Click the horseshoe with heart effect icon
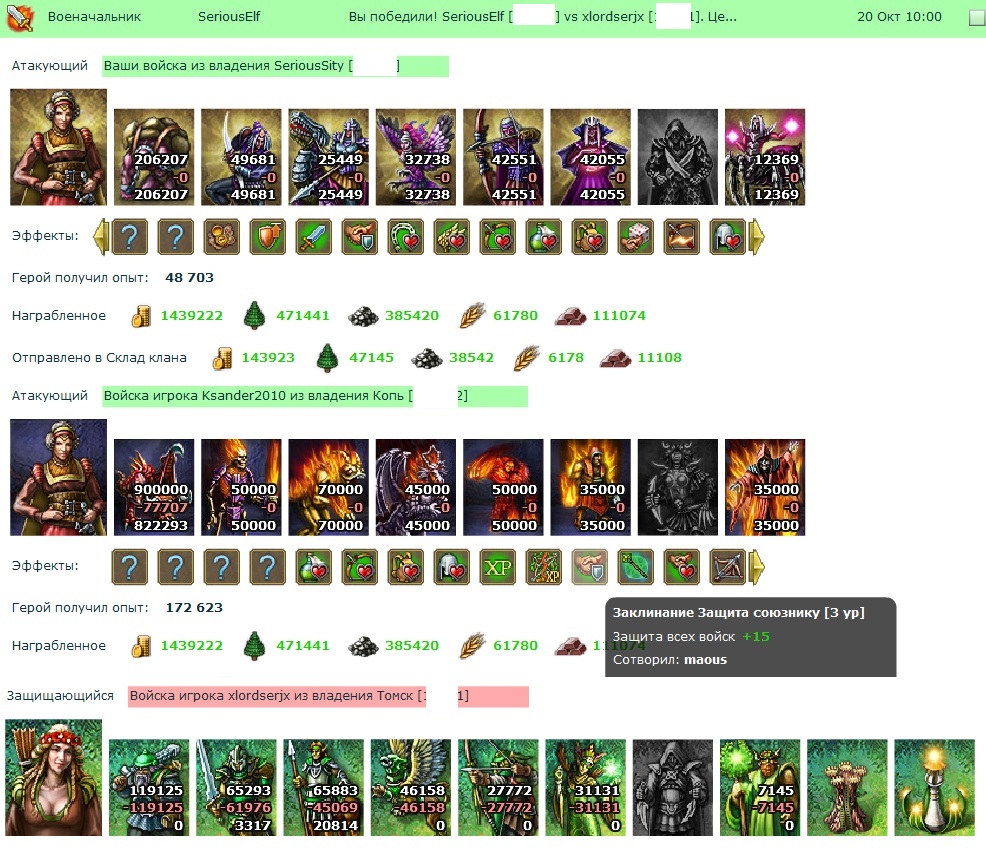986x860 pixels. coord(406,237)
